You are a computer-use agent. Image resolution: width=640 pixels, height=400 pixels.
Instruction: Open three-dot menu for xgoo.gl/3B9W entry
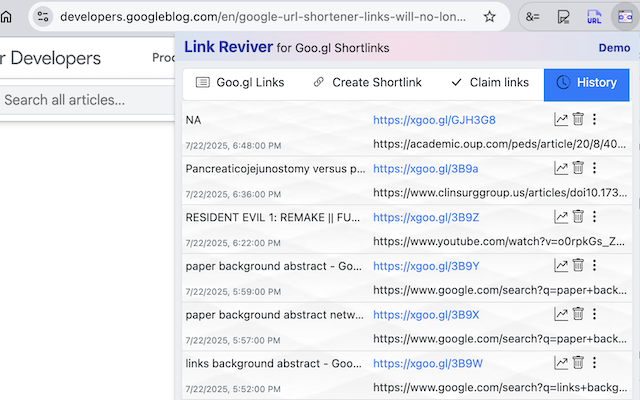(x=594, y=362)
